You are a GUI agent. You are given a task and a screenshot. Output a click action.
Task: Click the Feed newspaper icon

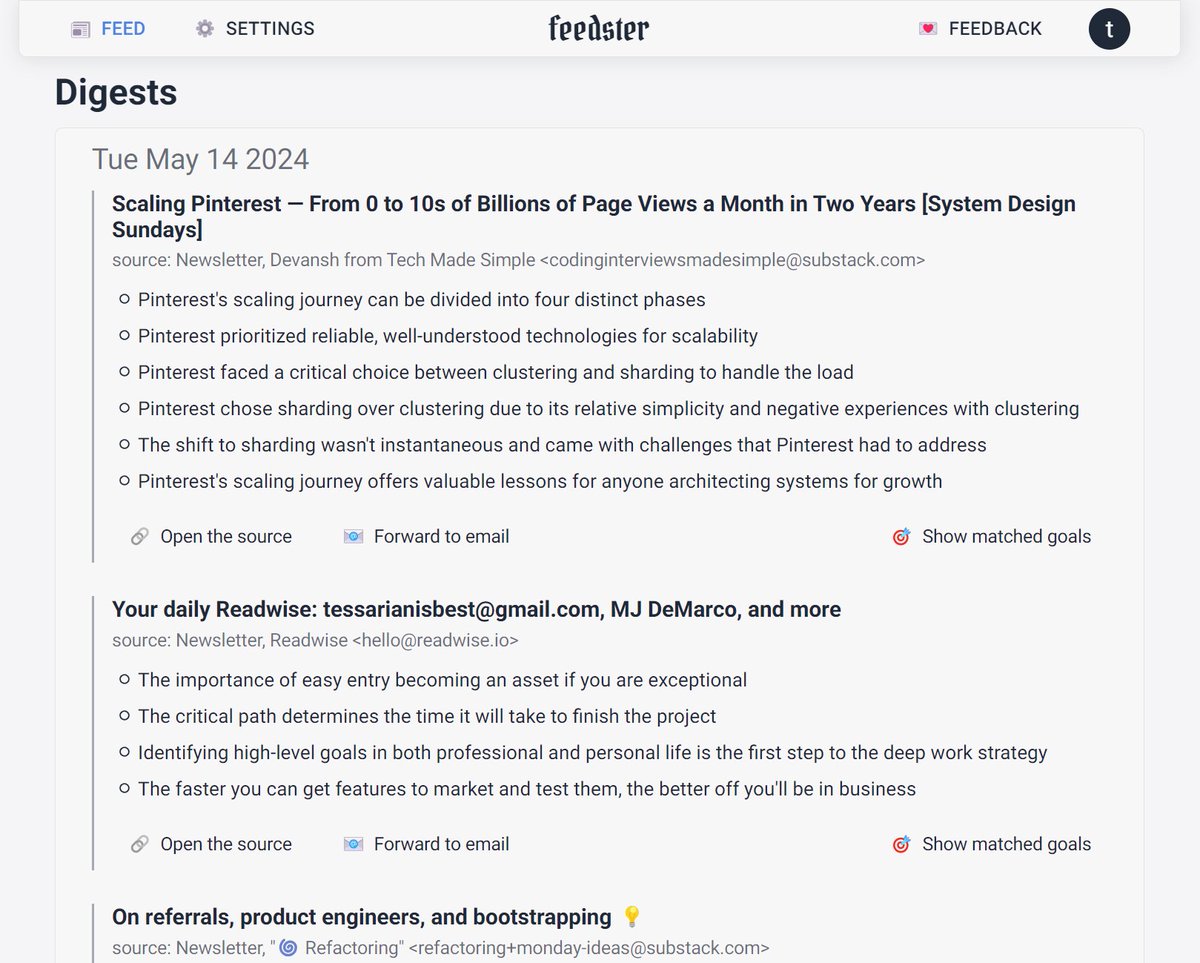(81, 29)
